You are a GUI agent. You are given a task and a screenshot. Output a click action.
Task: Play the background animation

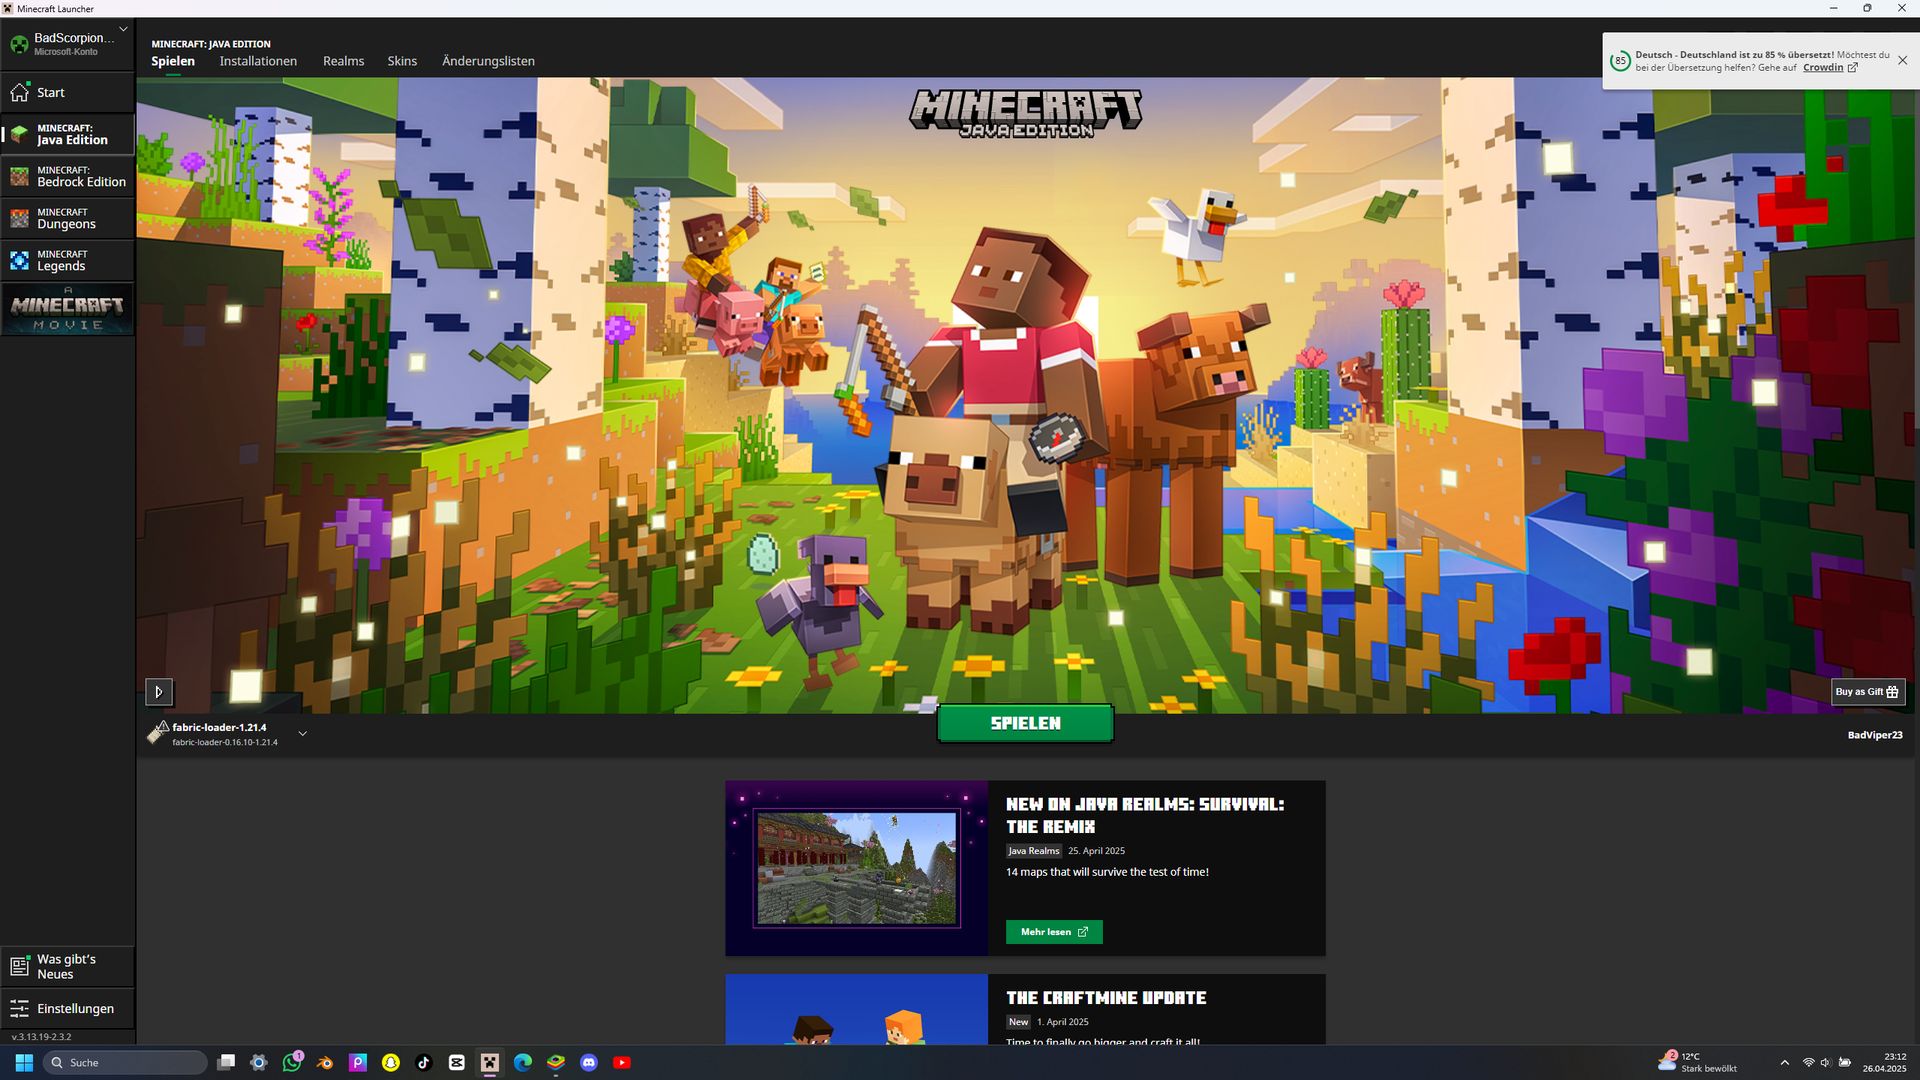(x=159, y=692)
